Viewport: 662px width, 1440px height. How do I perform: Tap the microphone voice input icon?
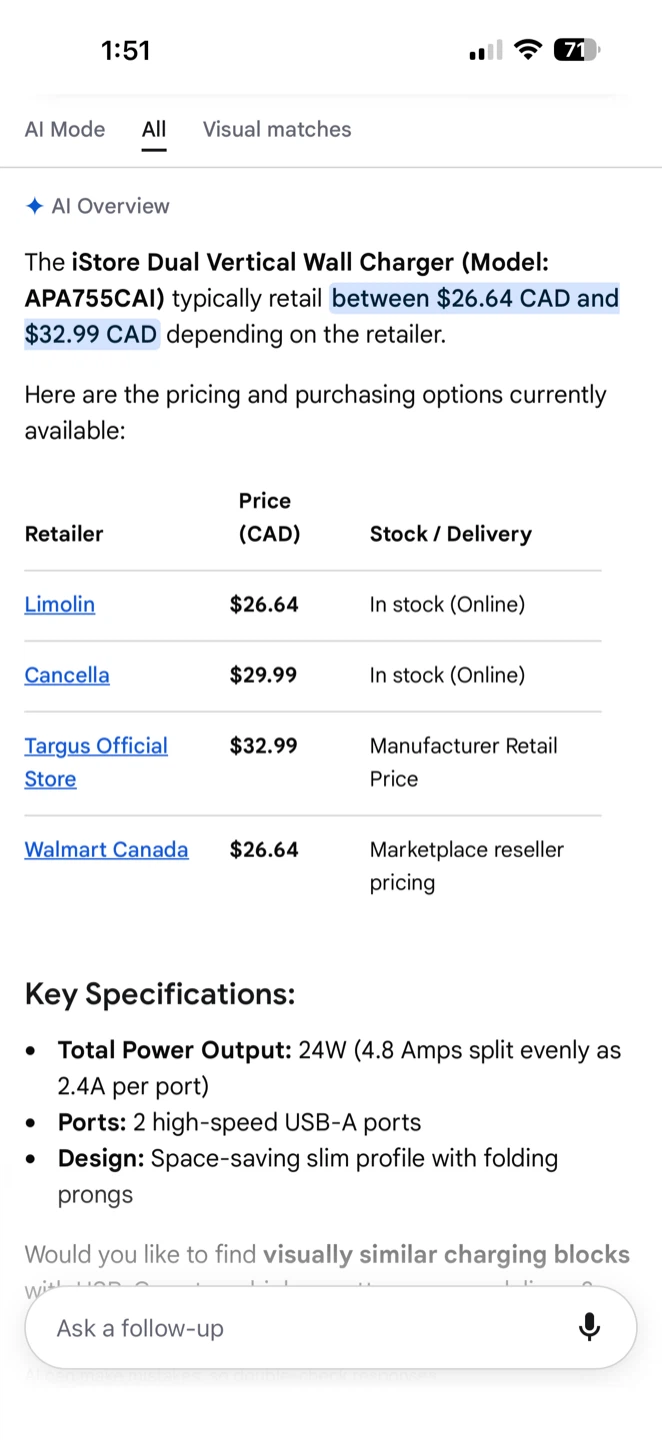(x=589, y=1327)
